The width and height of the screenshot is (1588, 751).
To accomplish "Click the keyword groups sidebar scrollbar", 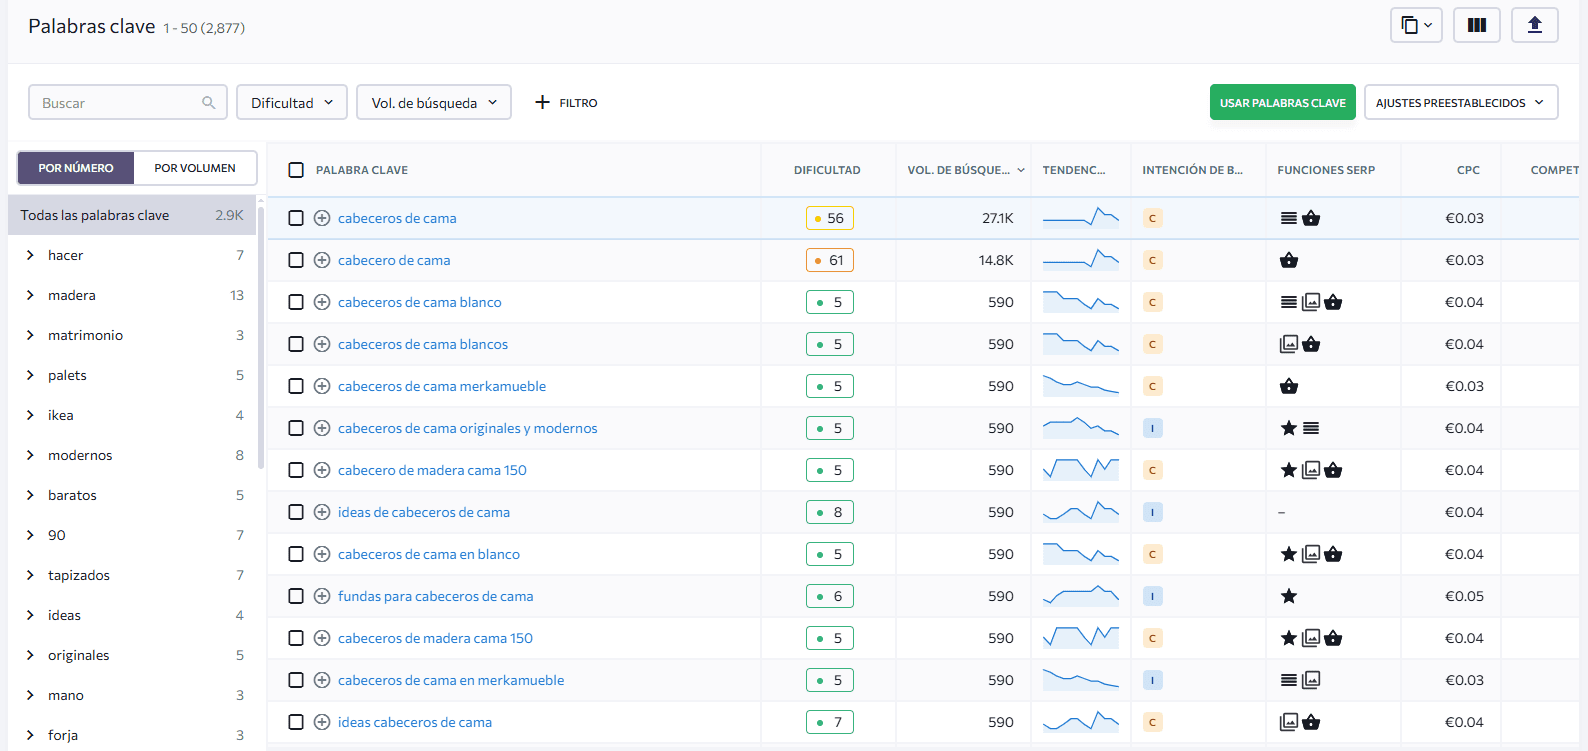I will [261, 337].
